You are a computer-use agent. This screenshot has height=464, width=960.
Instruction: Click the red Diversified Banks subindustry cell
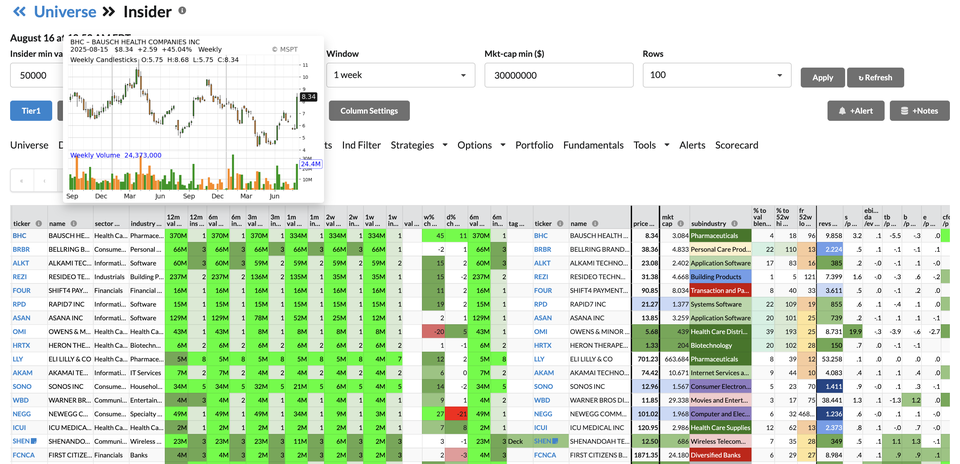720,455
